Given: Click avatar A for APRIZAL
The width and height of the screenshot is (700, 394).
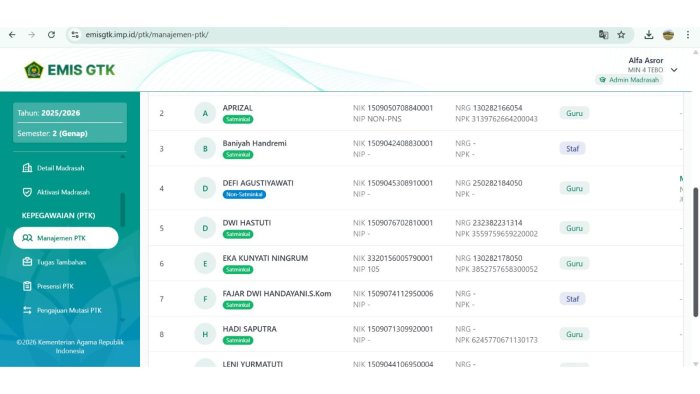Looking at the screenshot, I should click(205, 113).
